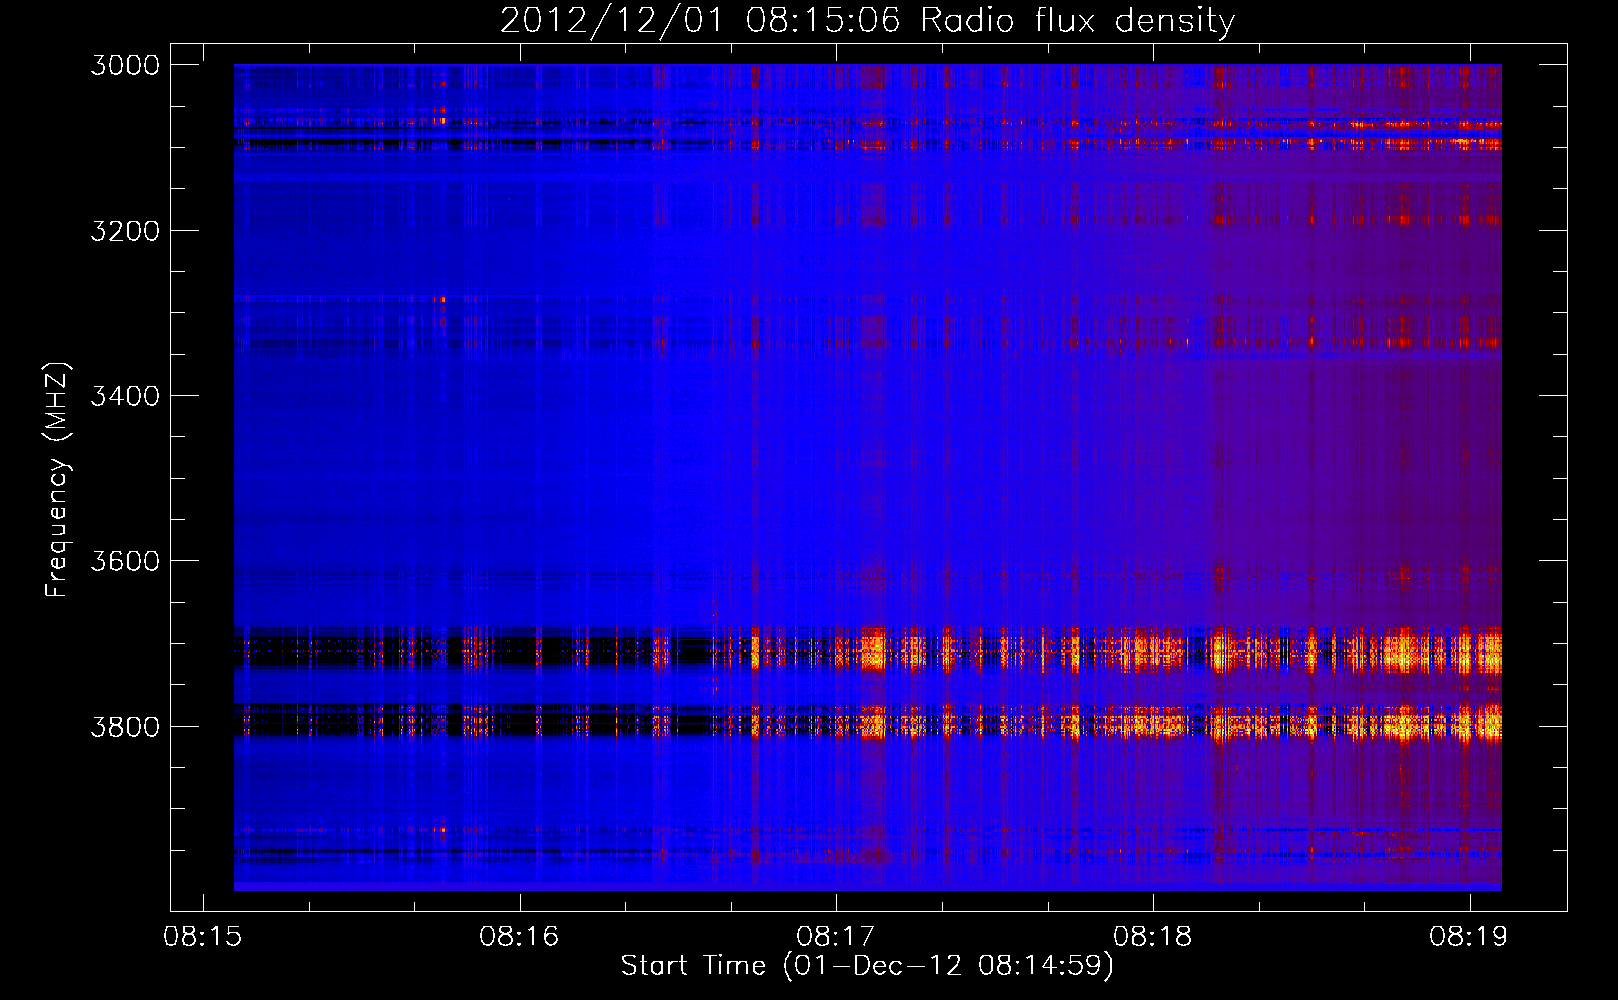Click the 08:17 time tick label
Viewport: 1618px width, 1000px height.
pyautogui.click(x=836, y=936)
